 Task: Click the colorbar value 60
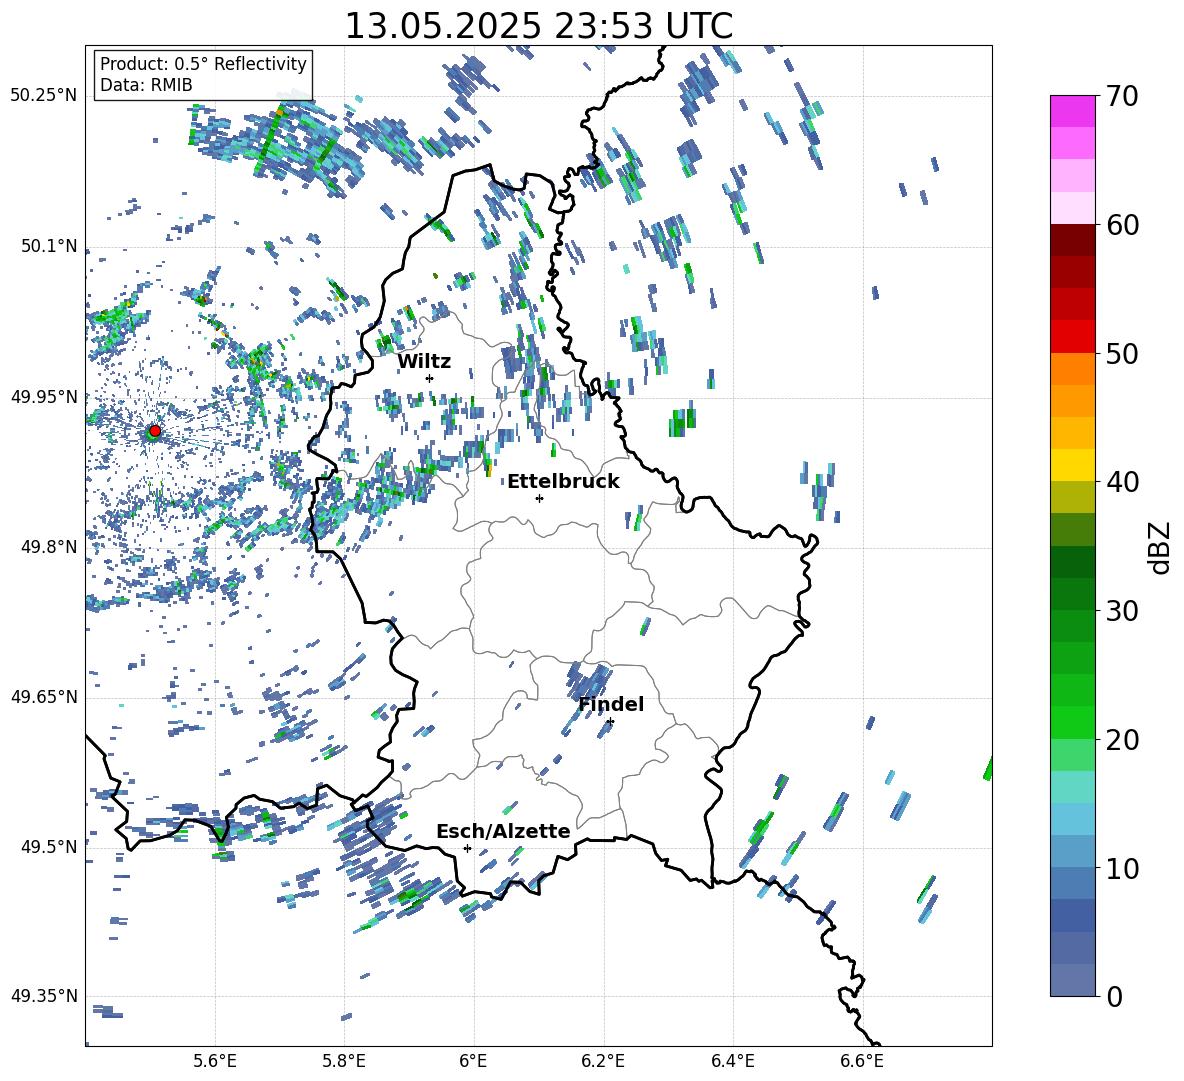point(1122,225)
